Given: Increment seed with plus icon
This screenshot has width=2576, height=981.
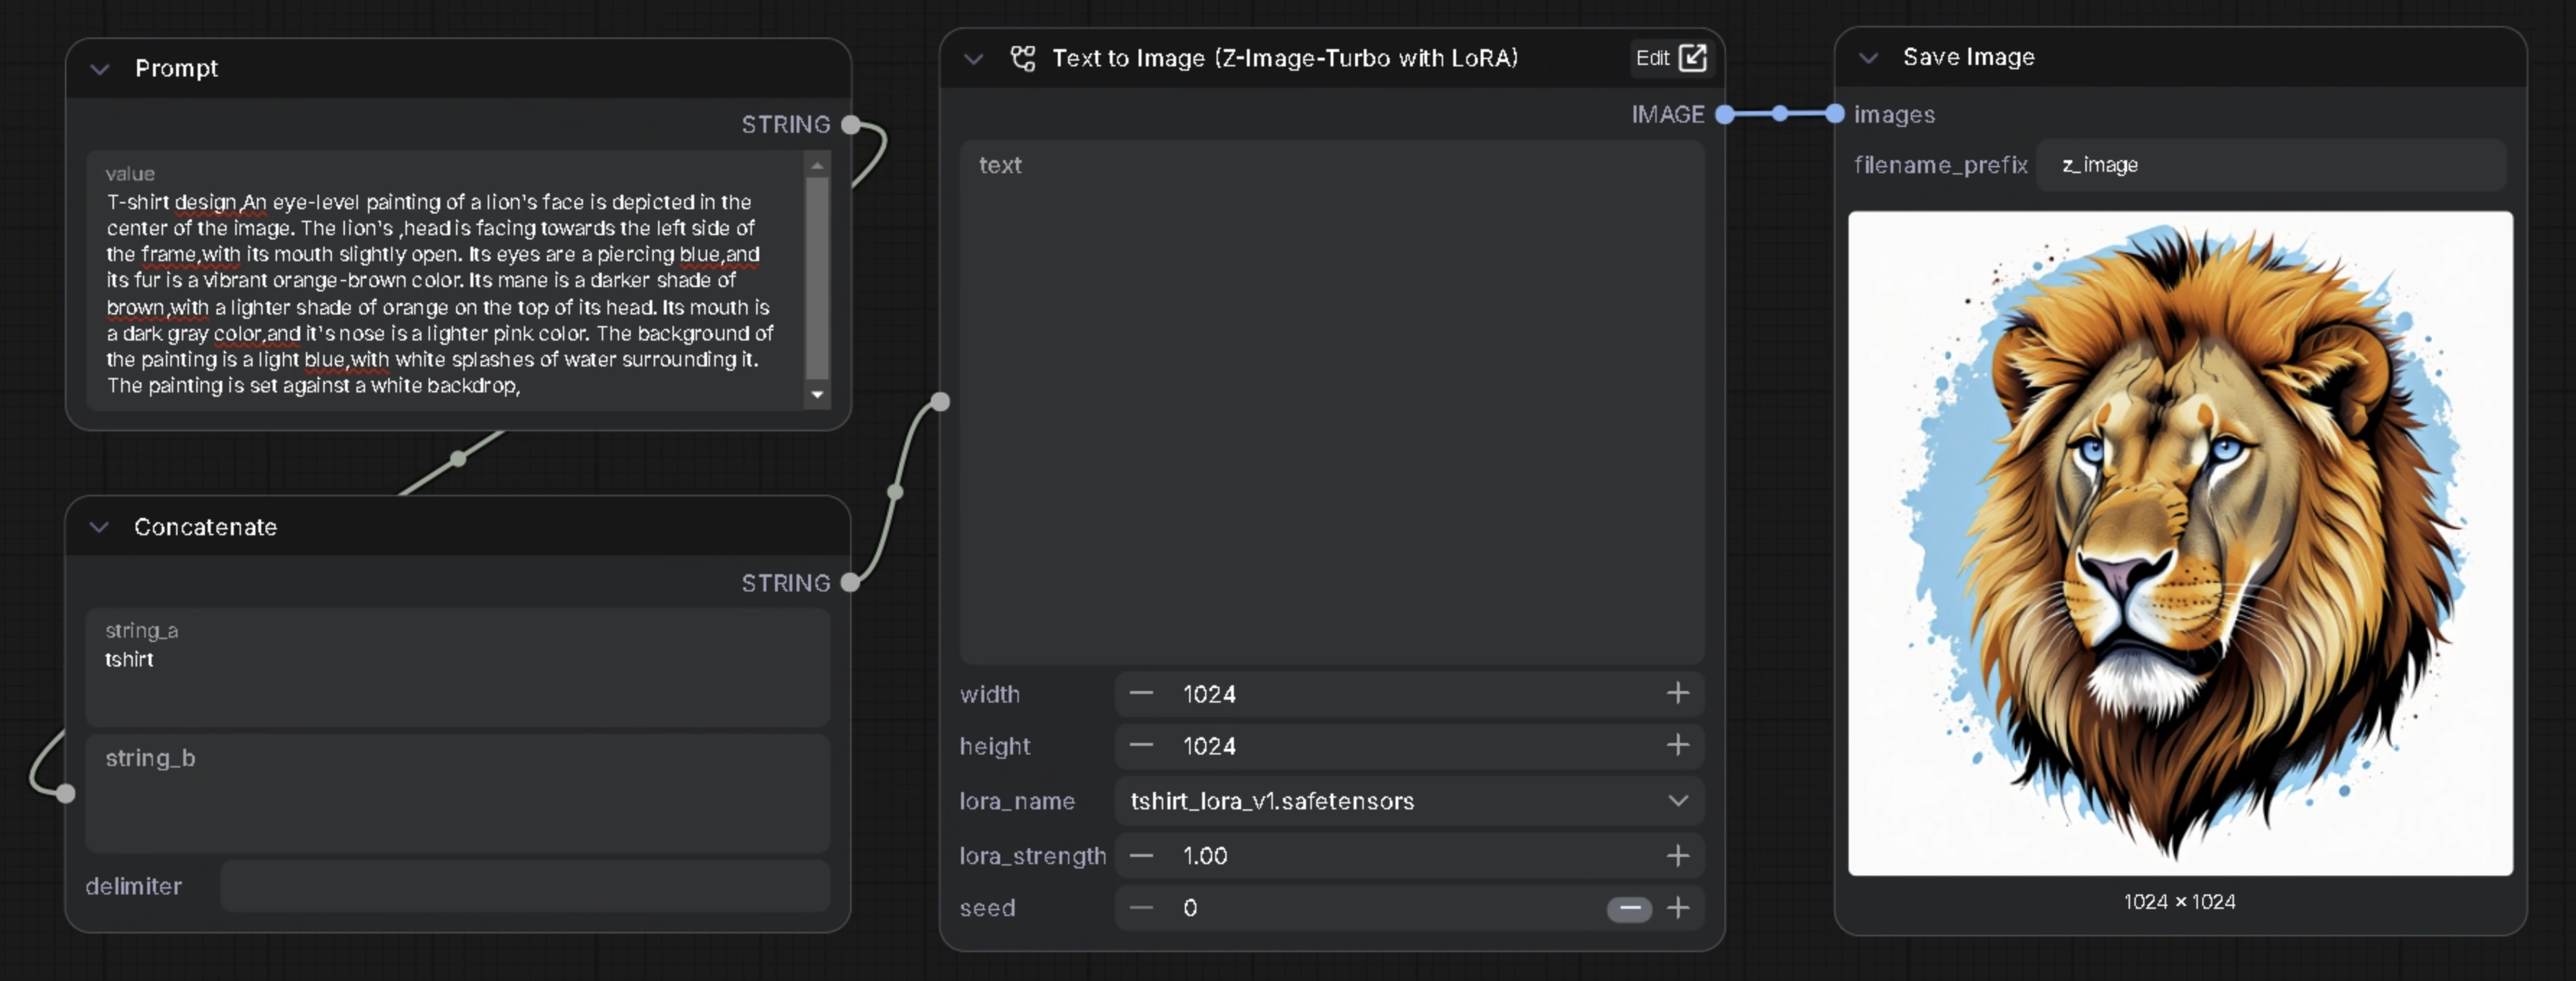Looking at the screenshot, I should click(1677, 908).
